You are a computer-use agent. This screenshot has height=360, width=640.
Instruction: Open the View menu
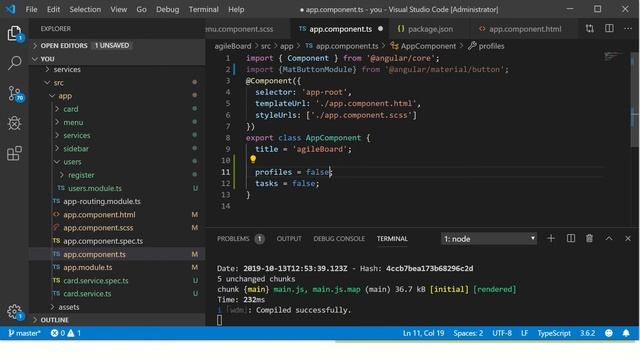pyautogui.click(x=118, y=9)
